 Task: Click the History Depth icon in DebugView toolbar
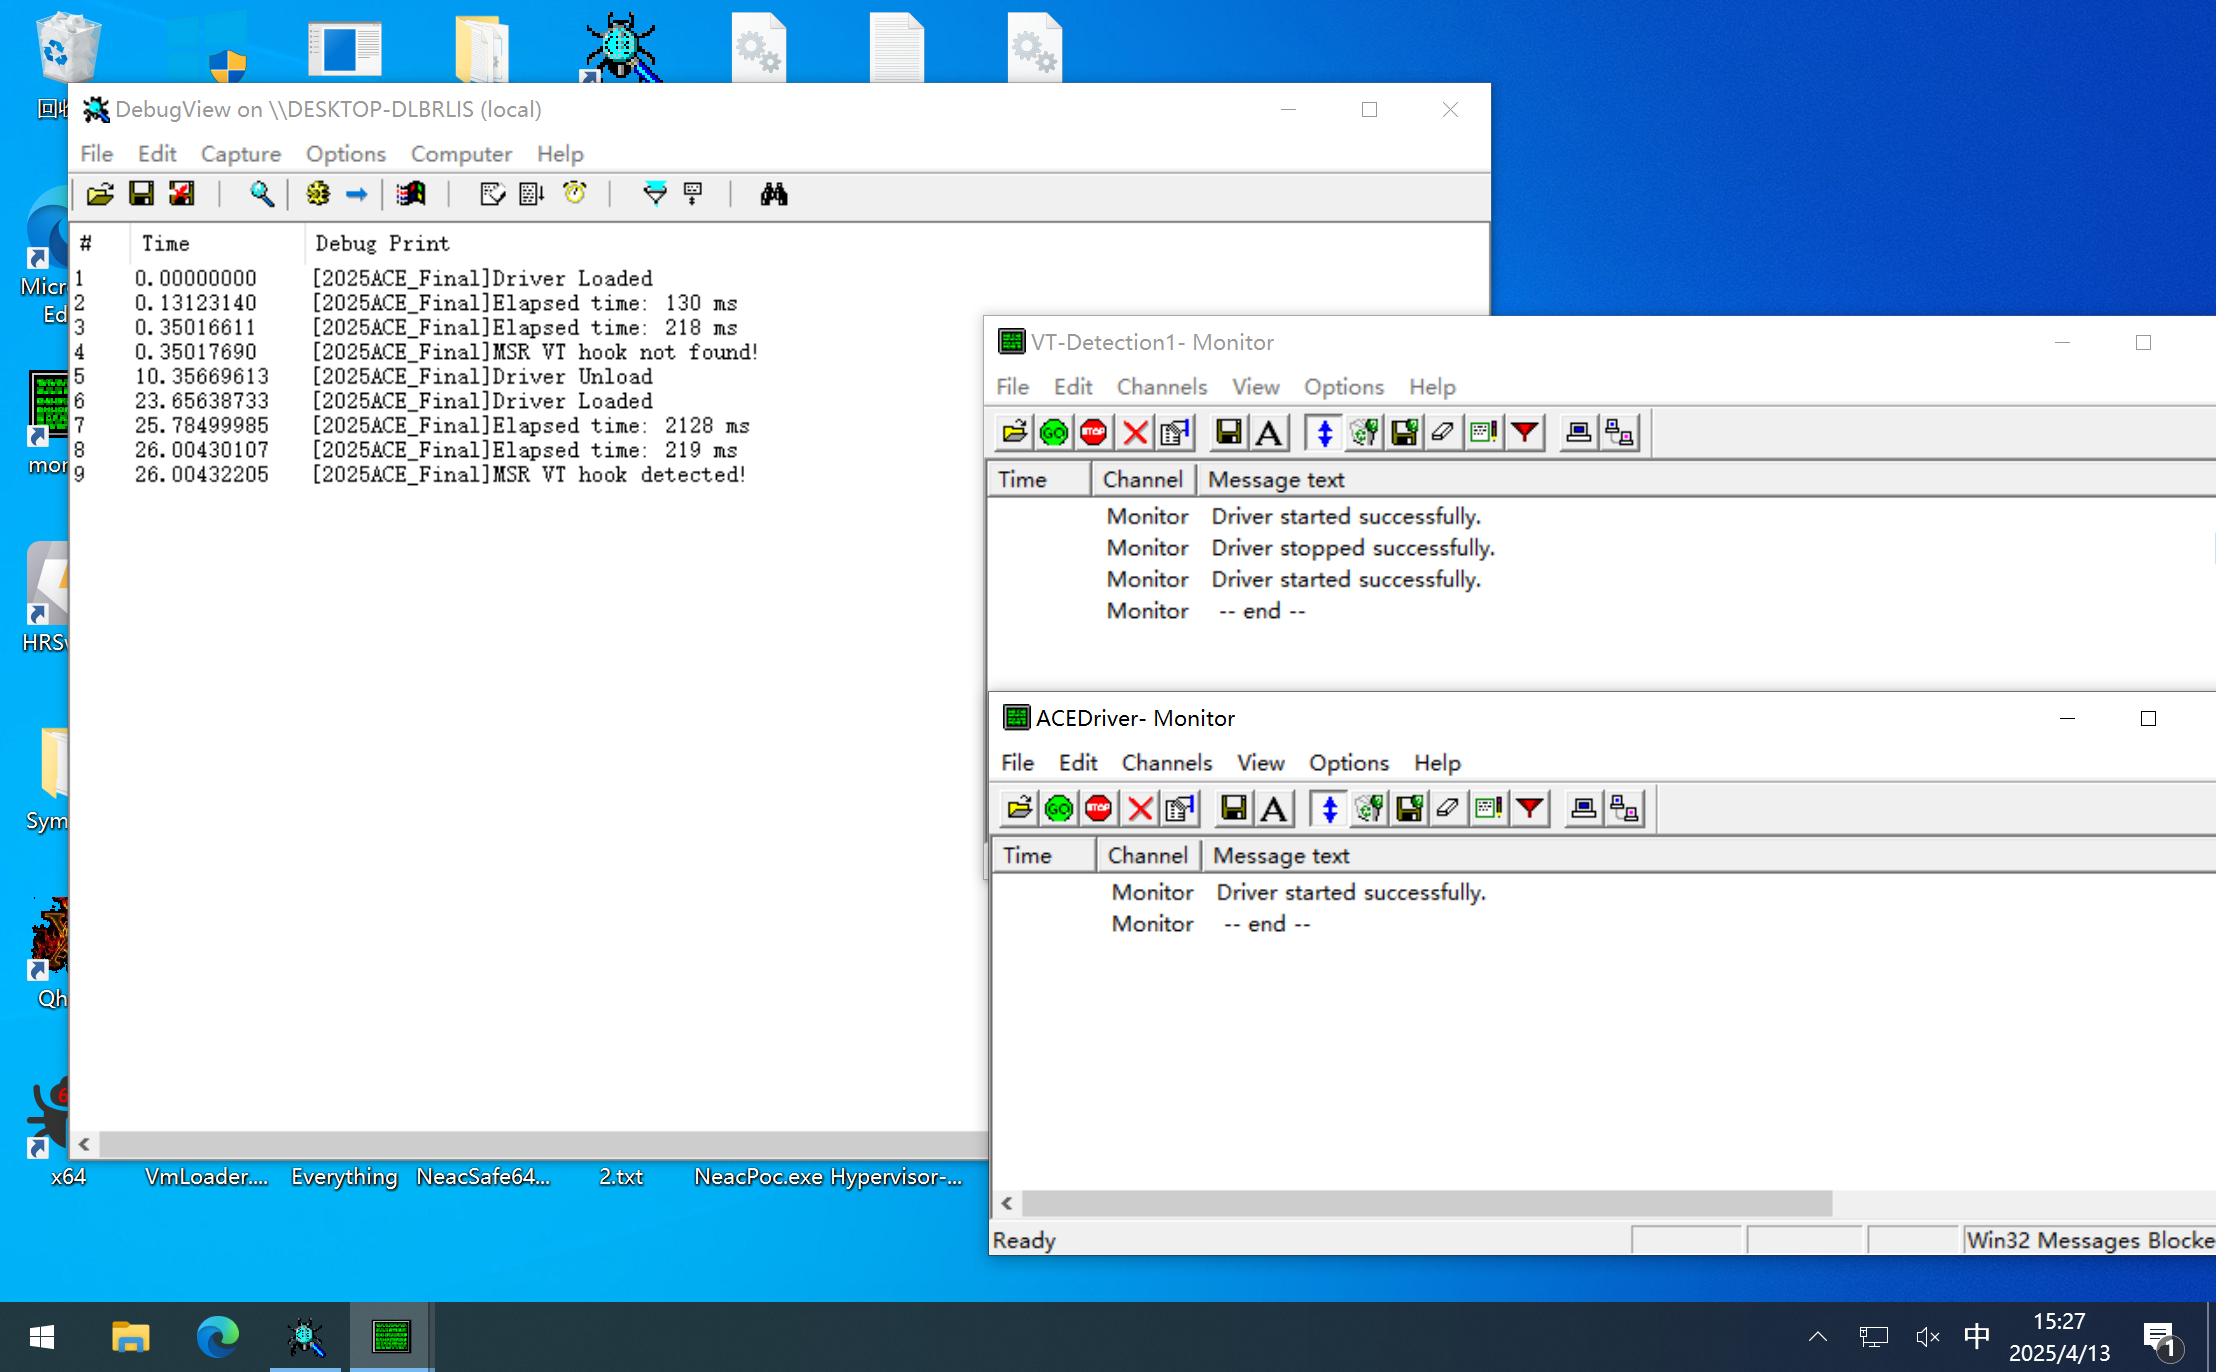coord(492,194)
